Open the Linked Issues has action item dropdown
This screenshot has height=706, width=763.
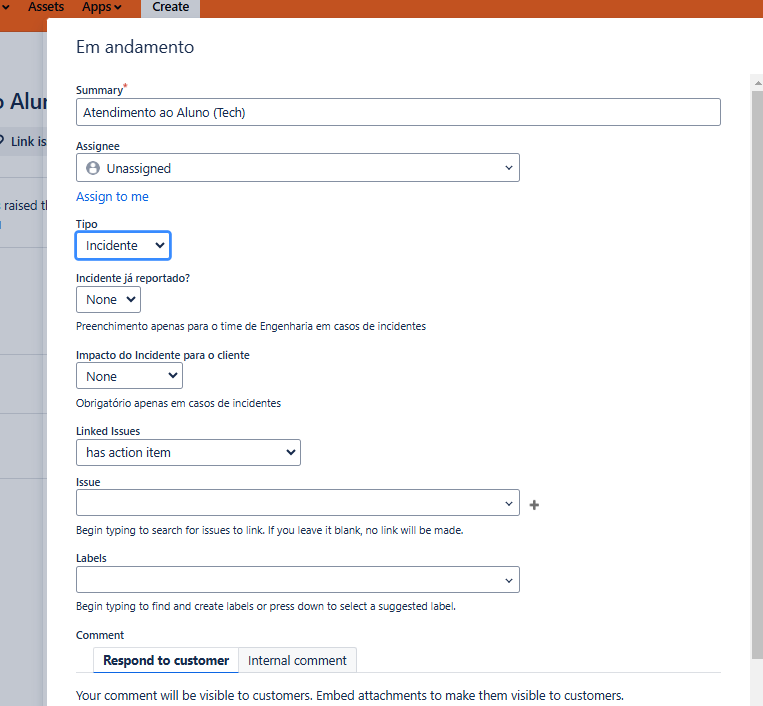tap(188, 453)
